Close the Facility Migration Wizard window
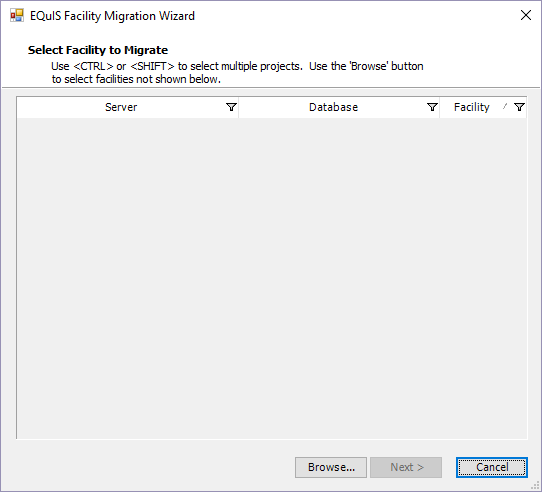 [526, 15]
